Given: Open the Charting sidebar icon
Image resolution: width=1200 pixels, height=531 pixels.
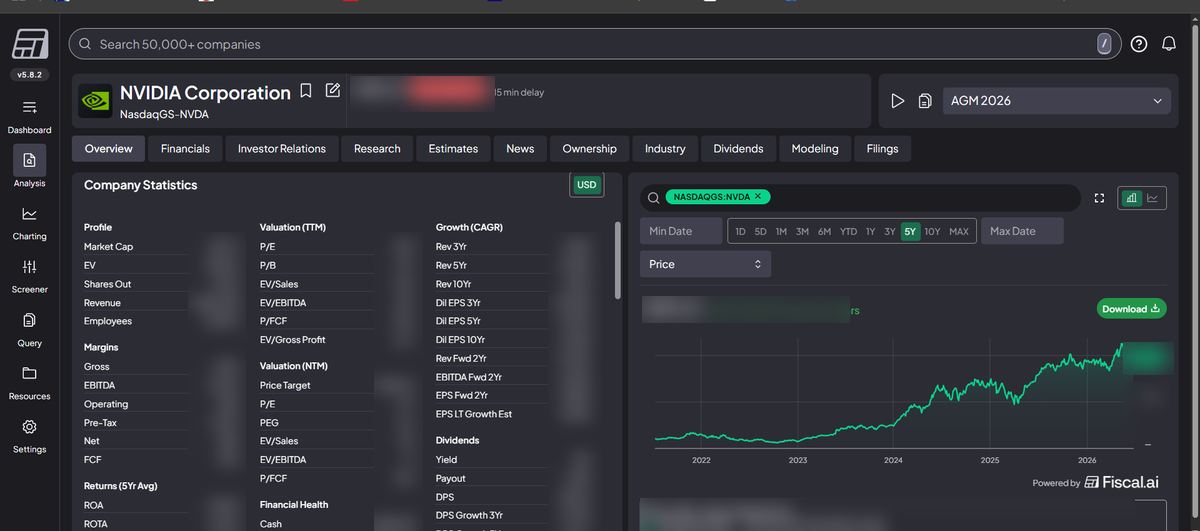Looking at the screenshot, I should point(29,214).
